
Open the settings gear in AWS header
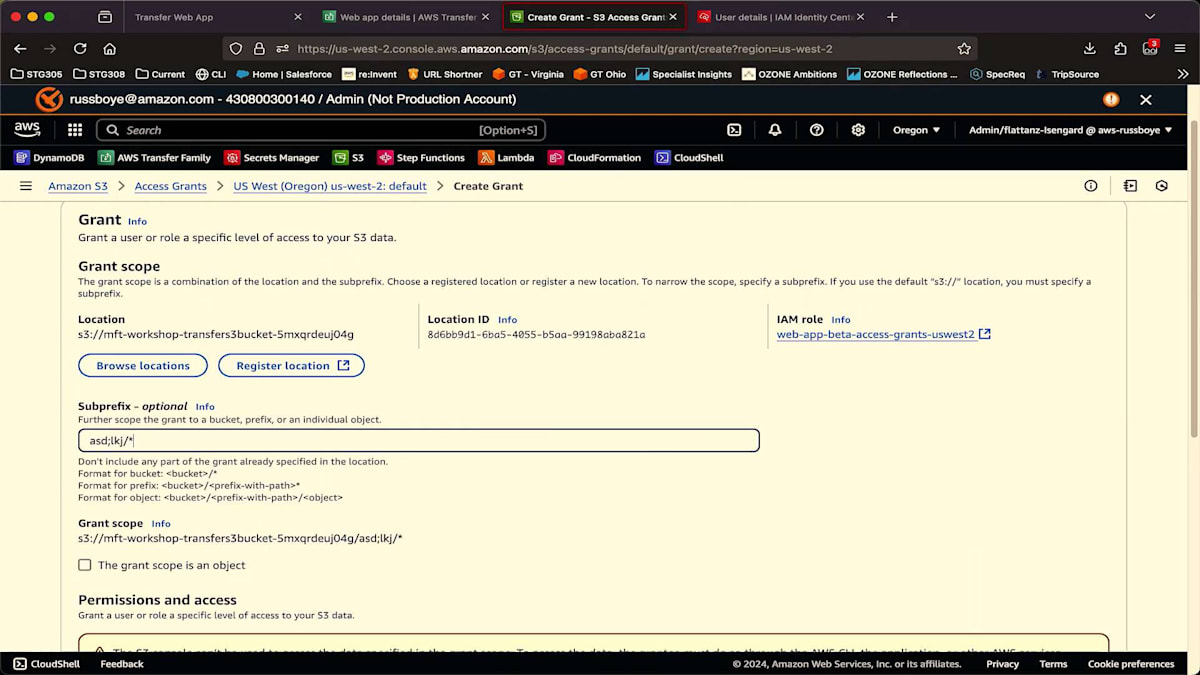[x=858, y=130]
